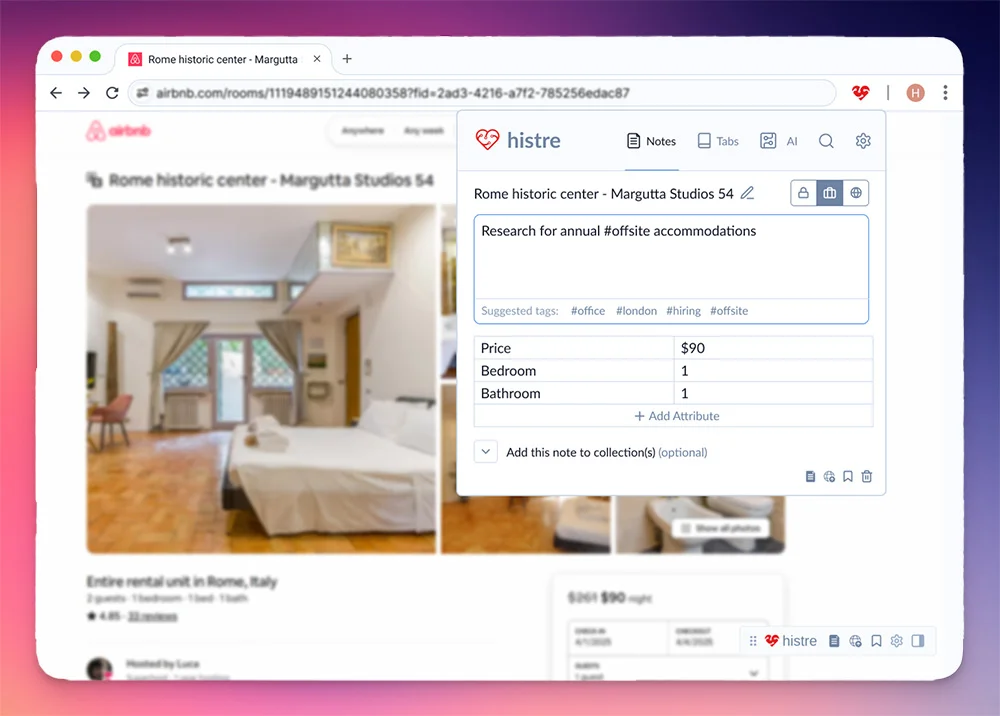Open the AI tab in histre
Image resolution: width=1000 pixels, height=716 pixels.
[x=779, y=141]
